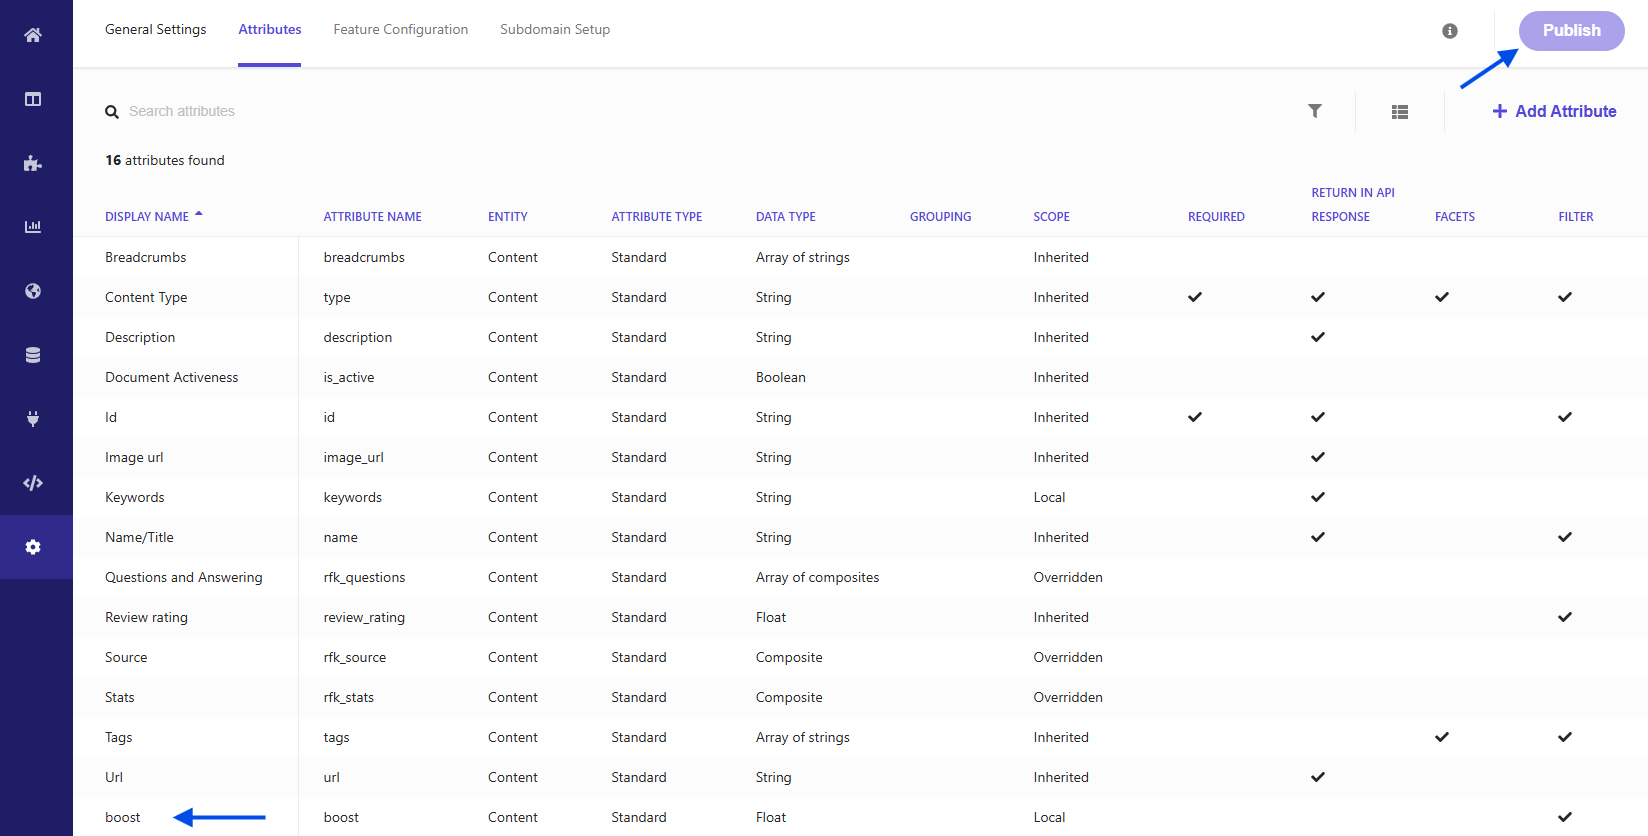Open the Name/Title attribute
Viewport: 1648px width, 836px height.
tap(139, 537)
